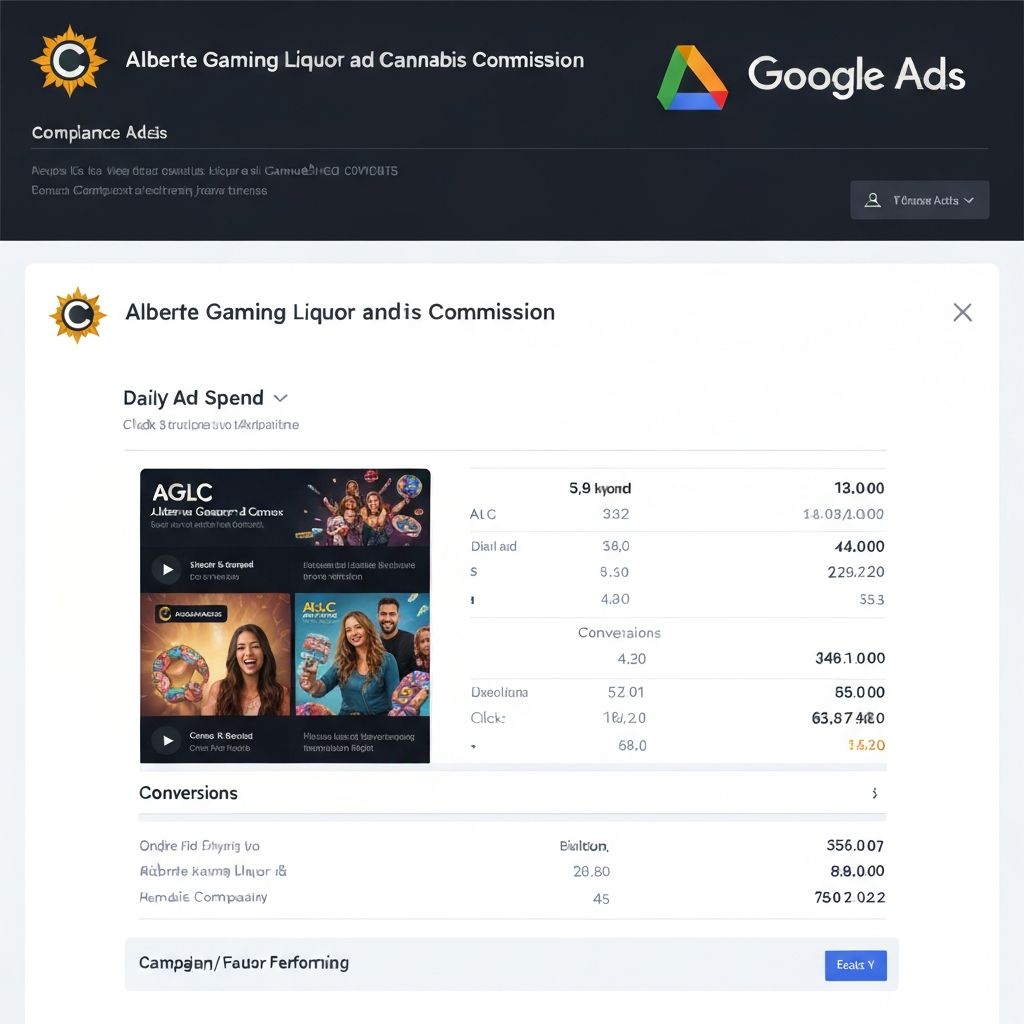The height and width of the screenshot is (1024, 1024).
Task: Play the bottom video ad preview
Action: [167, 741]
